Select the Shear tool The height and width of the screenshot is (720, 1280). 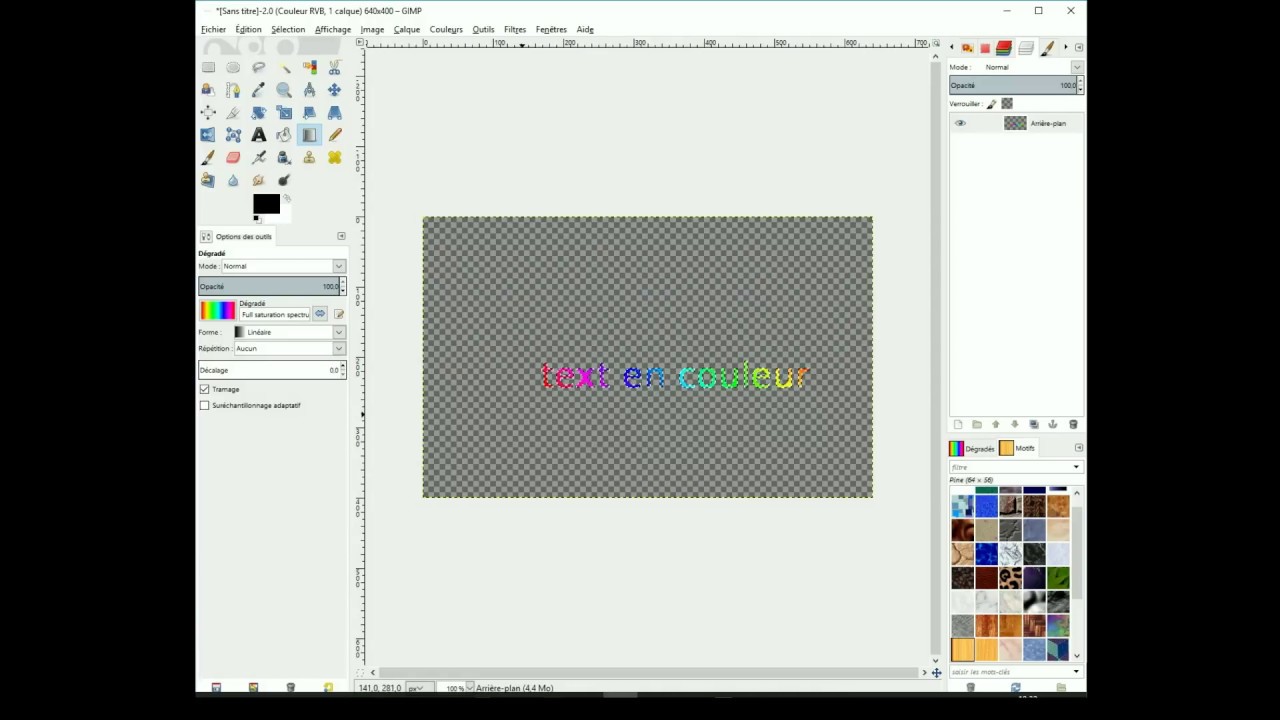click(309, 113)
